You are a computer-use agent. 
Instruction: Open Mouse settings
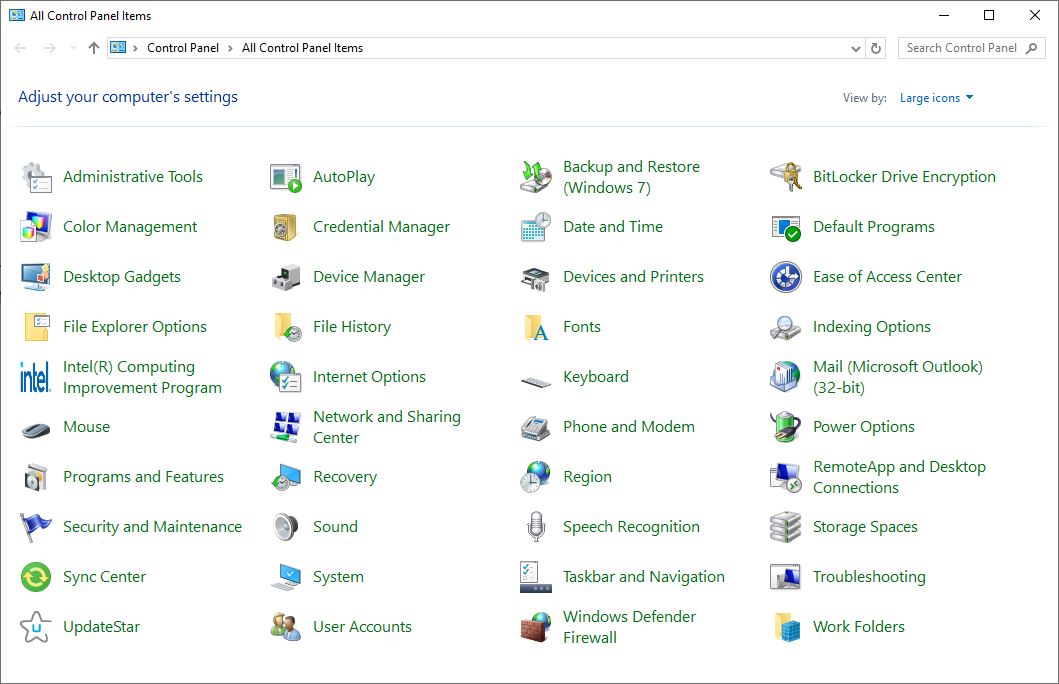[x=87, y=426]
